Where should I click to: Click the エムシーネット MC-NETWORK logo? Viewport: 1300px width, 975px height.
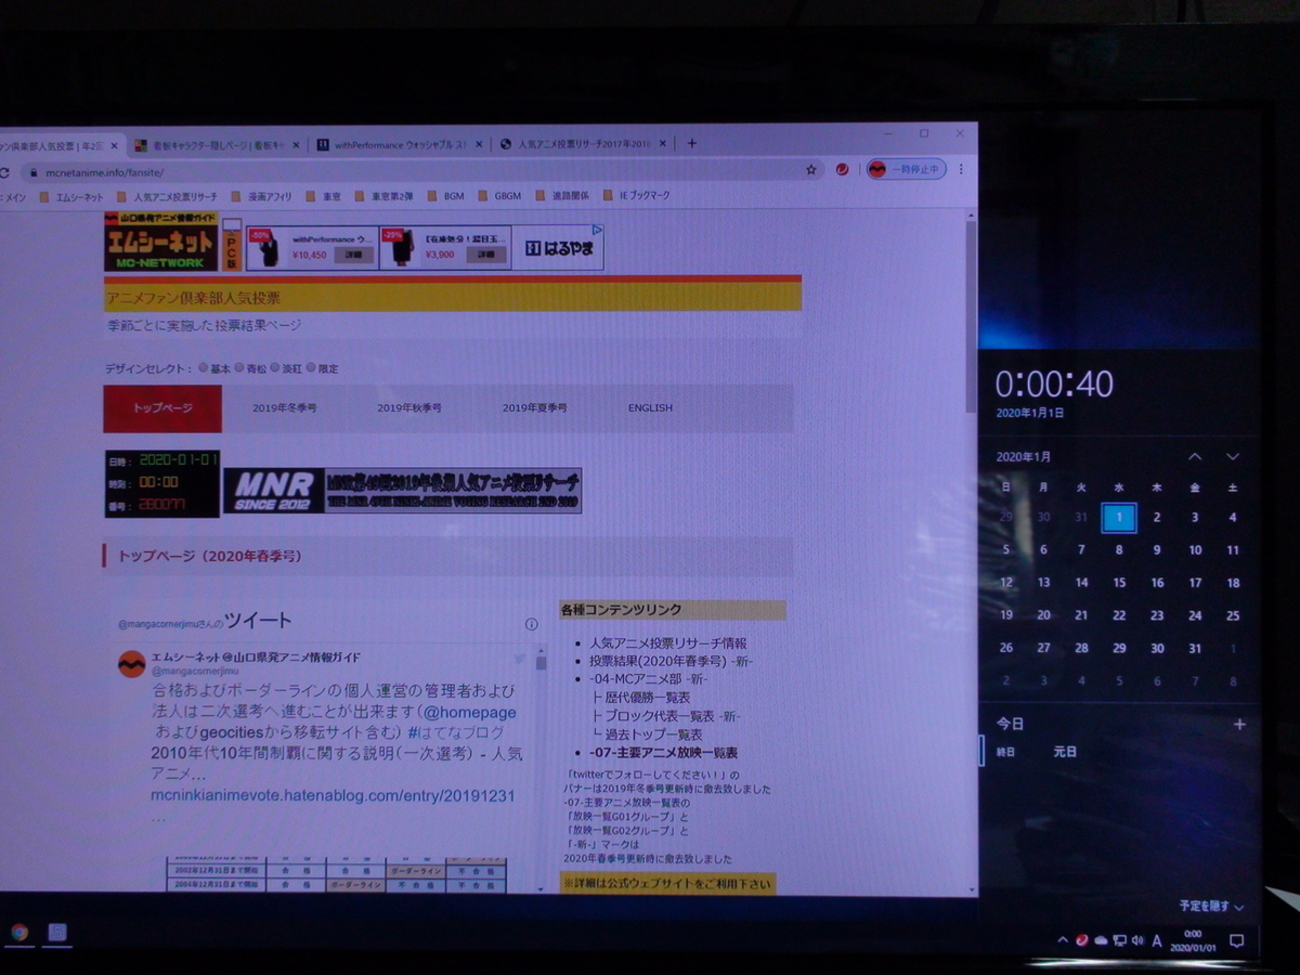(161, 241)
